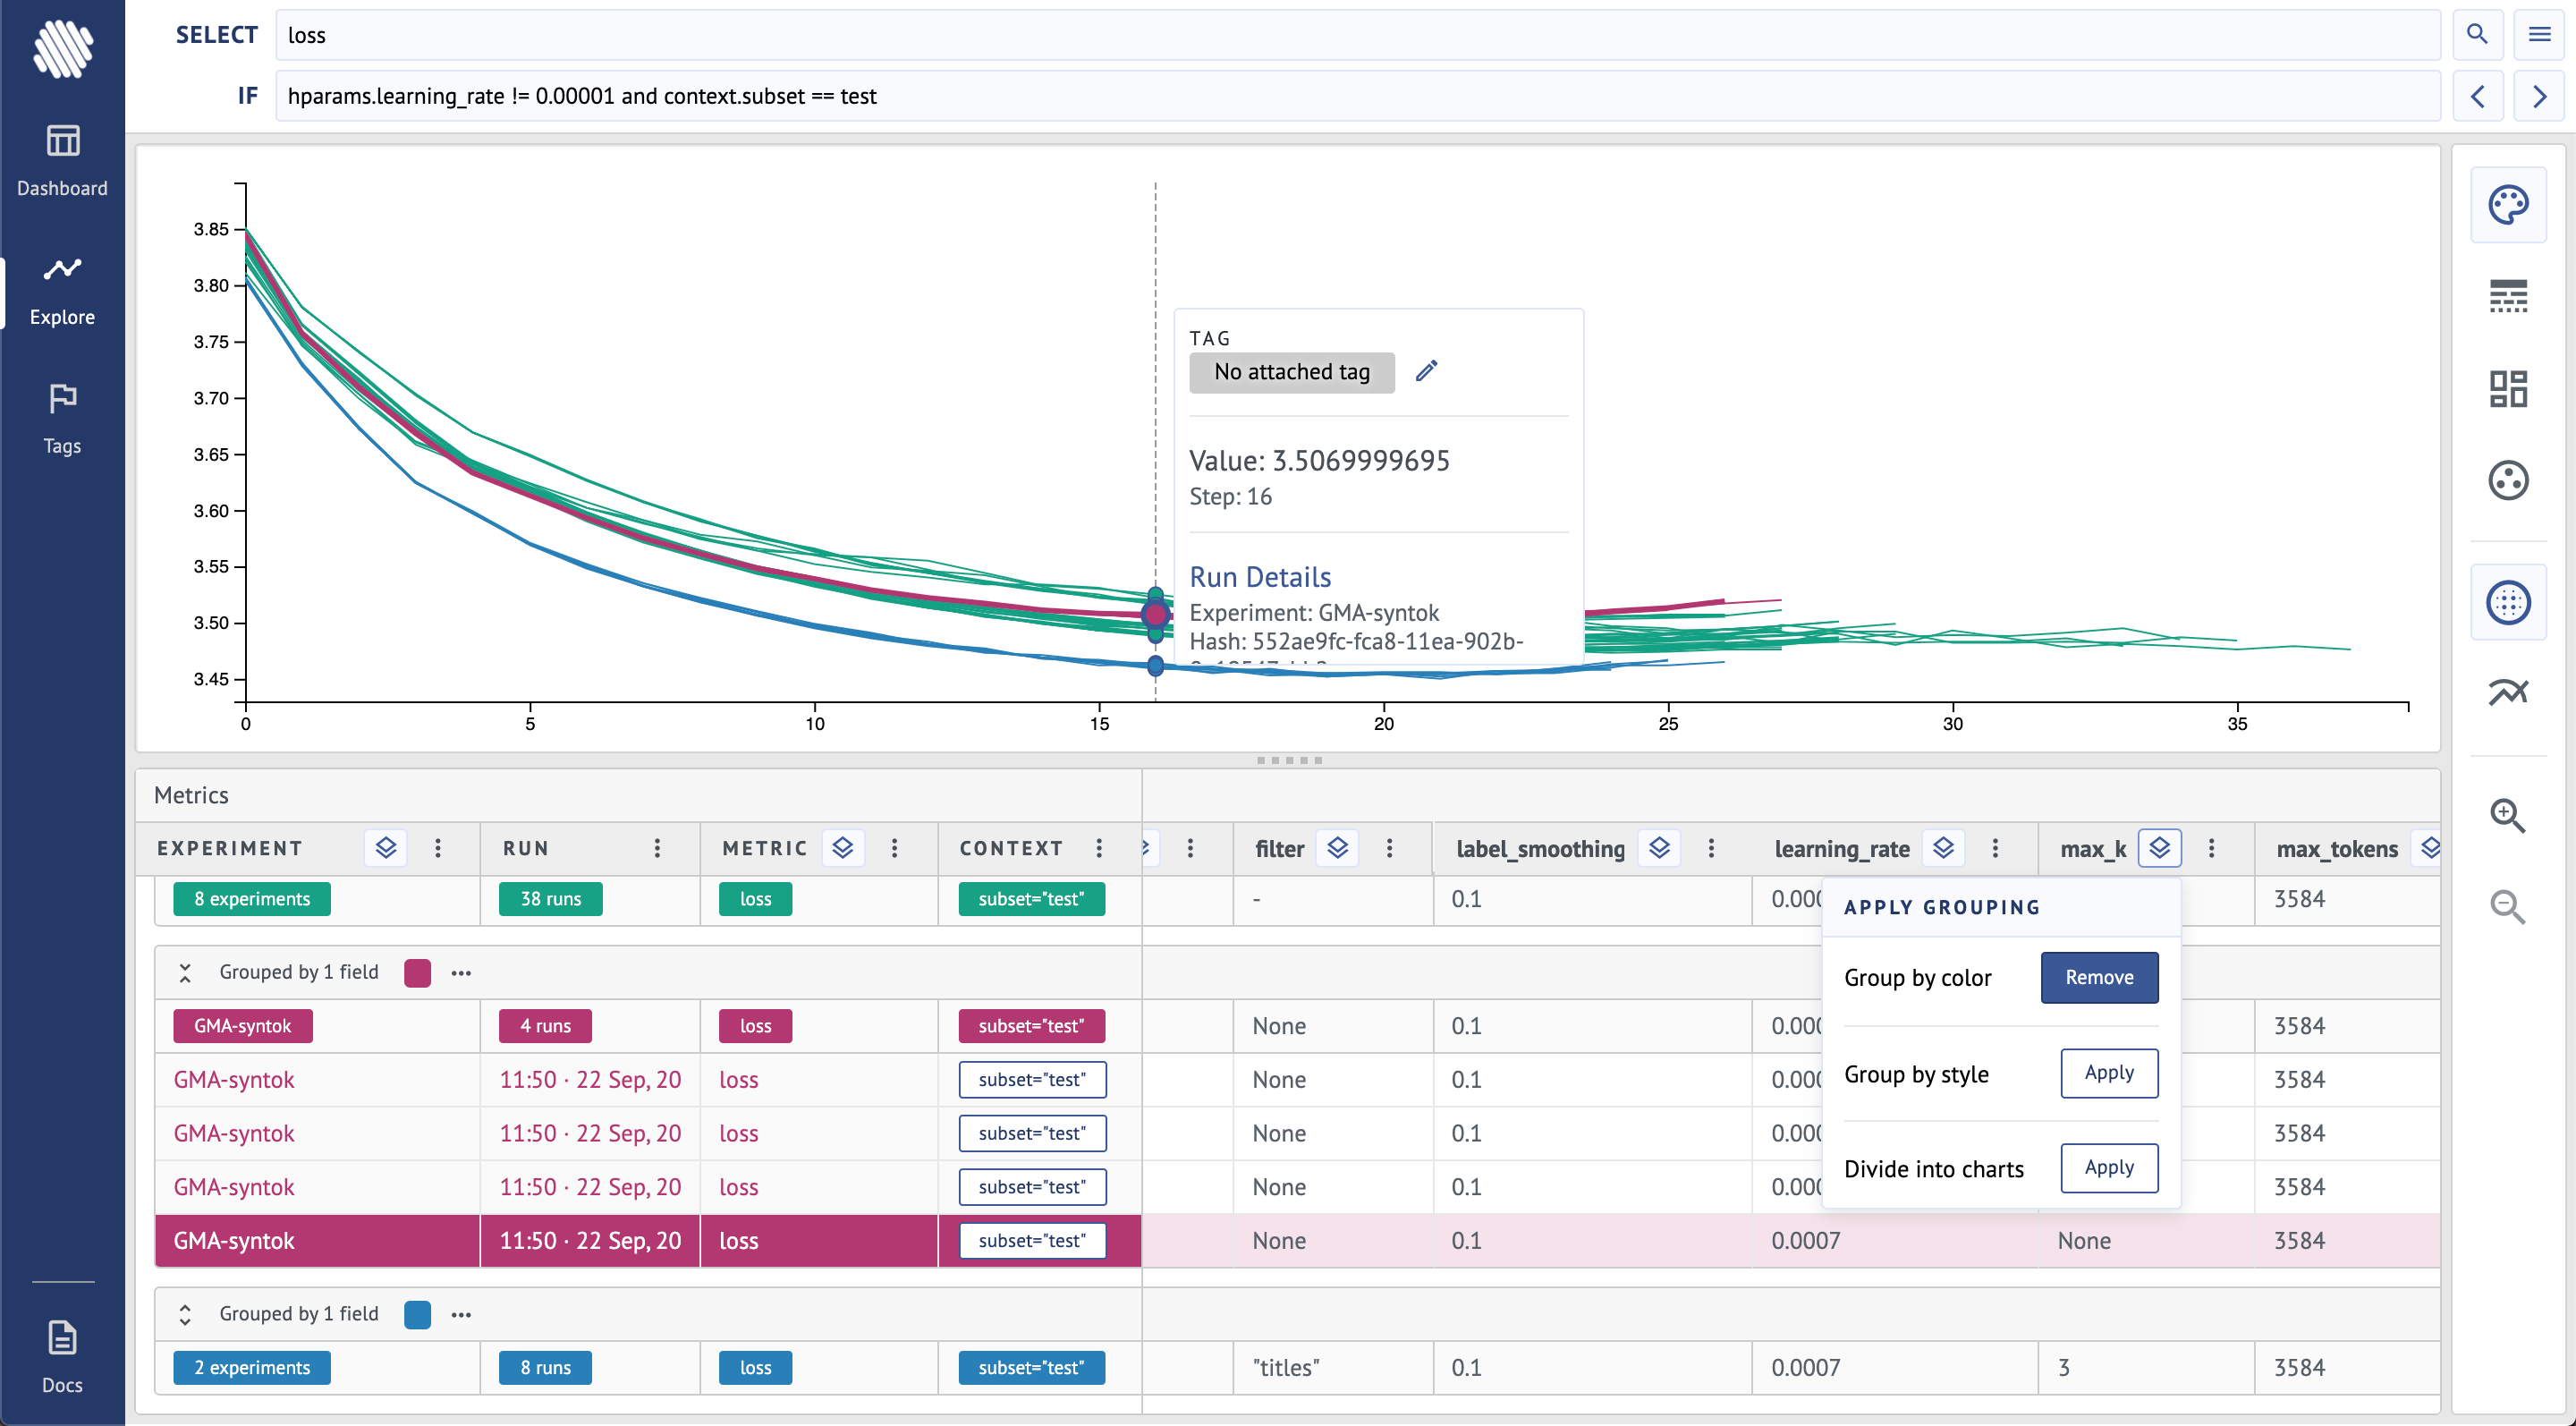Click the zoom out magnifier icon

click(x=2507, y=907)
